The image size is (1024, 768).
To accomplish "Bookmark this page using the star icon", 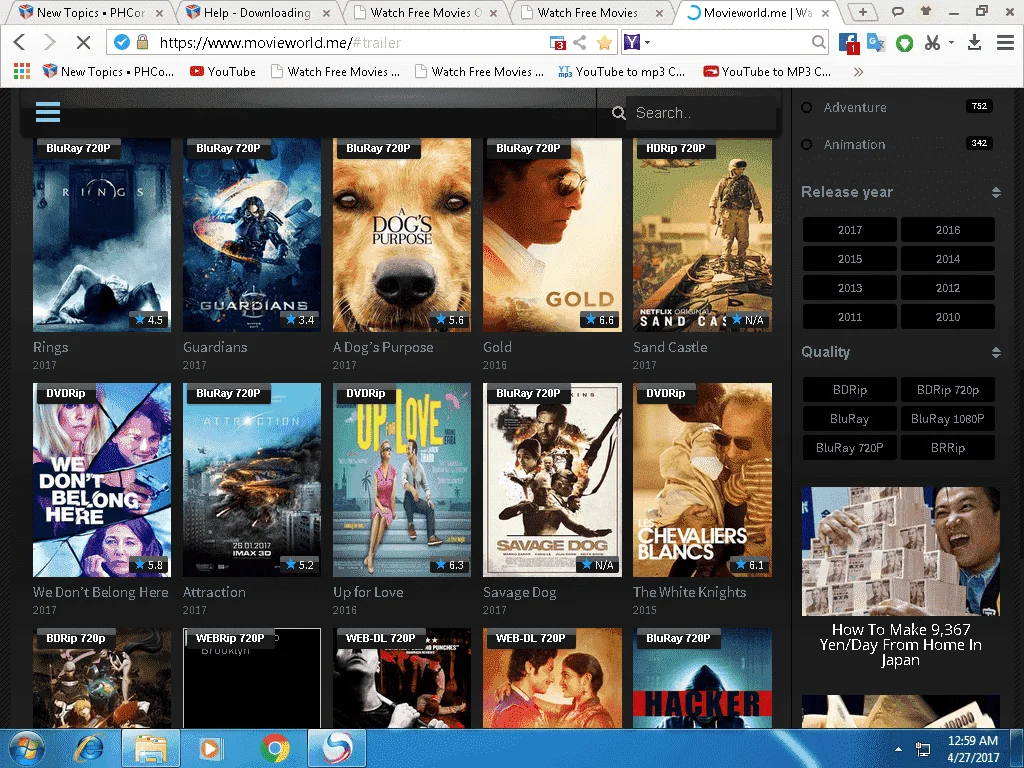I will click(604, 43).
